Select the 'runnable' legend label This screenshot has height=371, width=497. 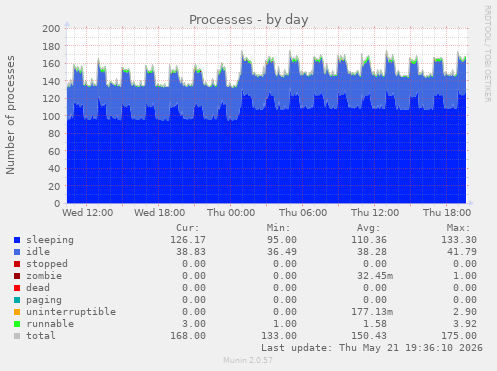50,324
